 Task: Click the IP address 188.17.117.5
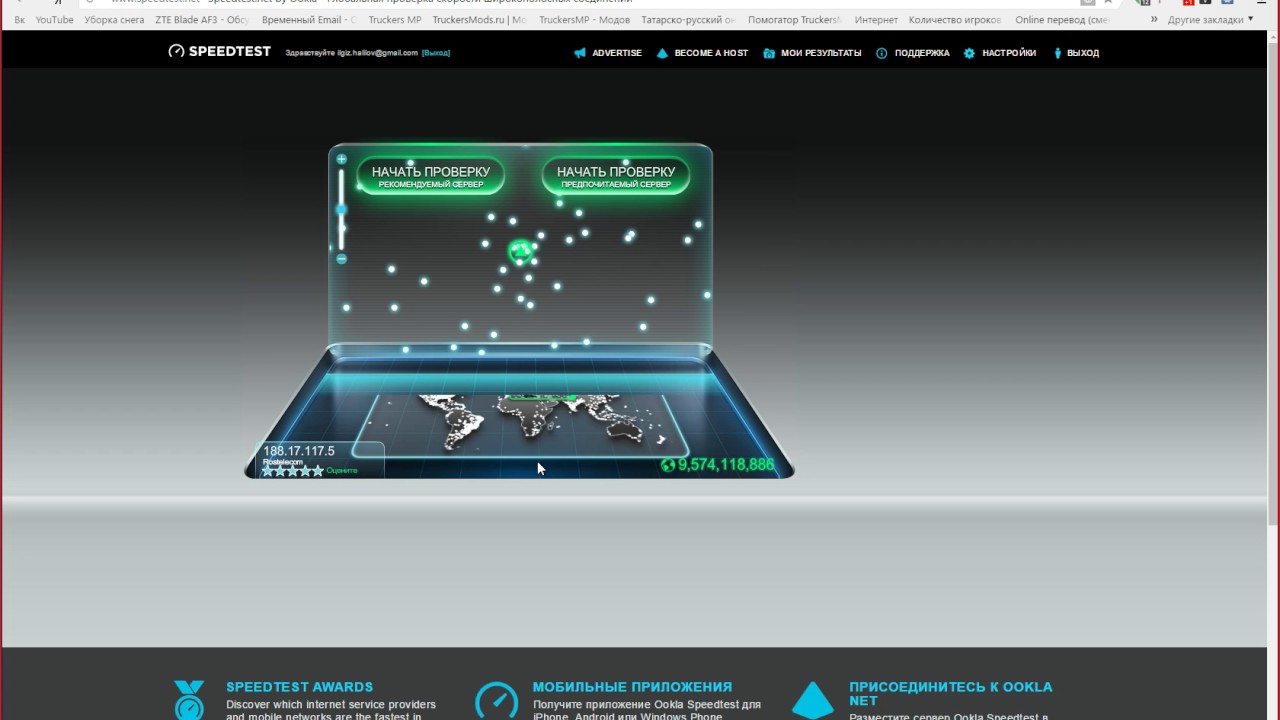pyautogui.click(x=299, y=451)
